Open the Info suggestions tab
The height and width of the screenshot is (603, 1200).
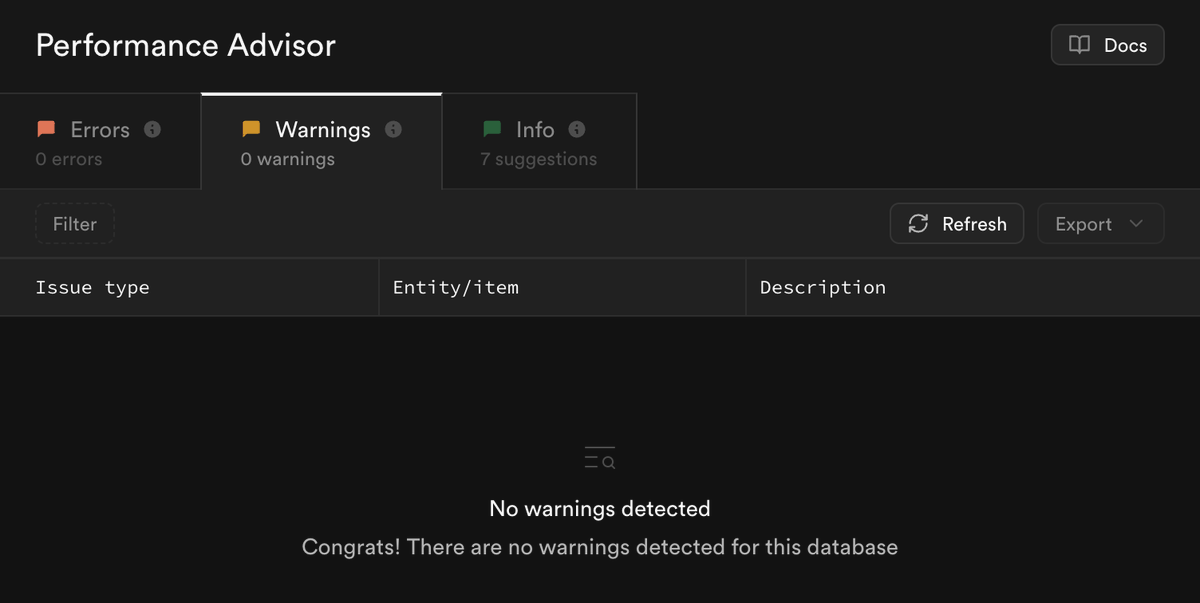539,142
